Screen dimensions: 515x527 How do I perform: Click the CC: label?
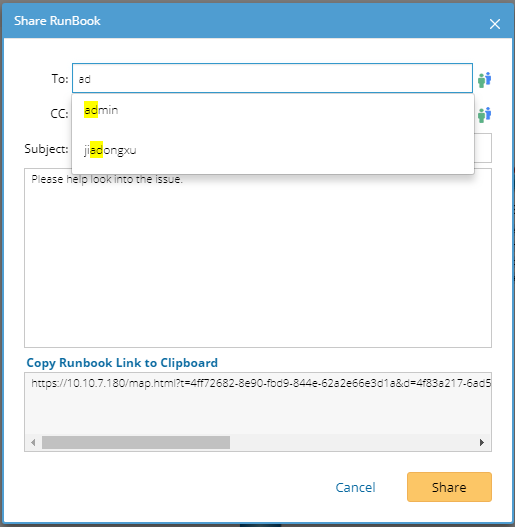coord(60,114)
